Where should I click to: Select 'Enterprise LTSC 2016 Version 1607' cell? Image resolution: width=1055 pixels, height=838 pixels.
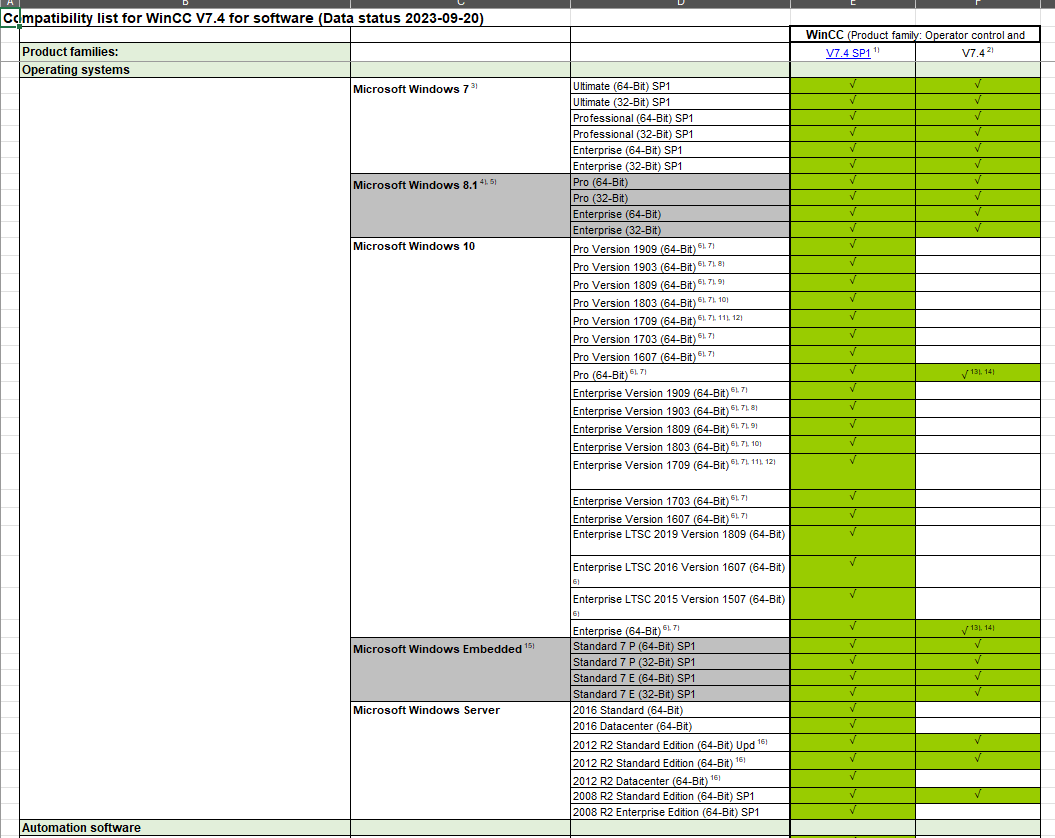coord(680,572)
